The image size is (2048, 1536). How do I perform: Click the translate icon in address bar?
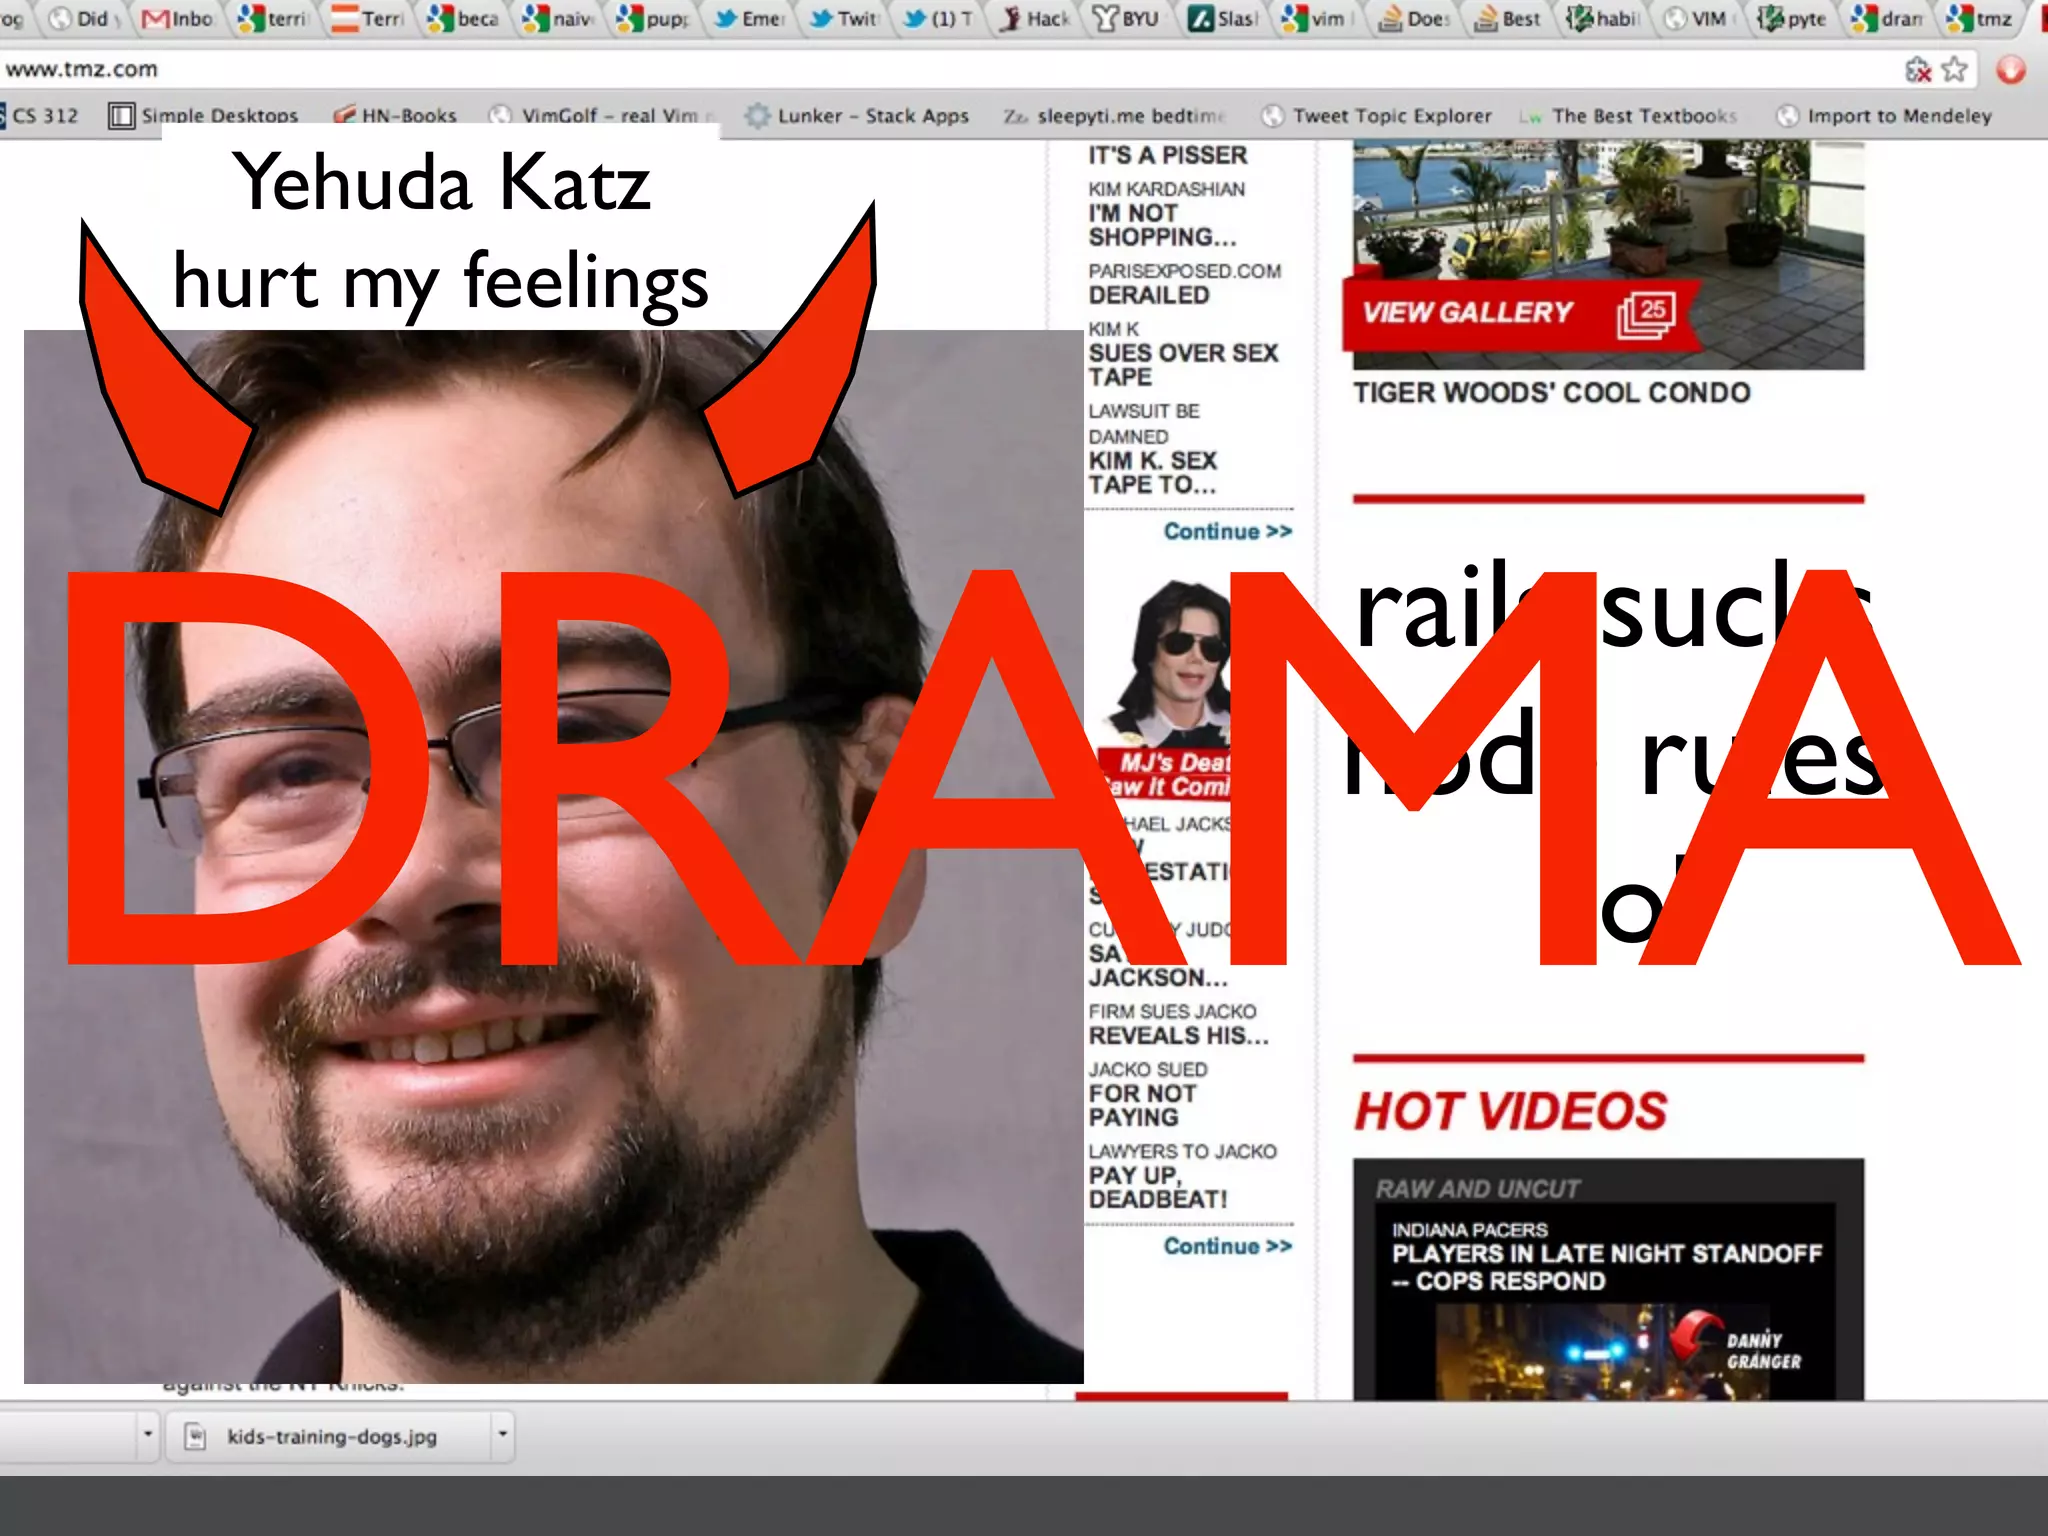click(1917, 70)
